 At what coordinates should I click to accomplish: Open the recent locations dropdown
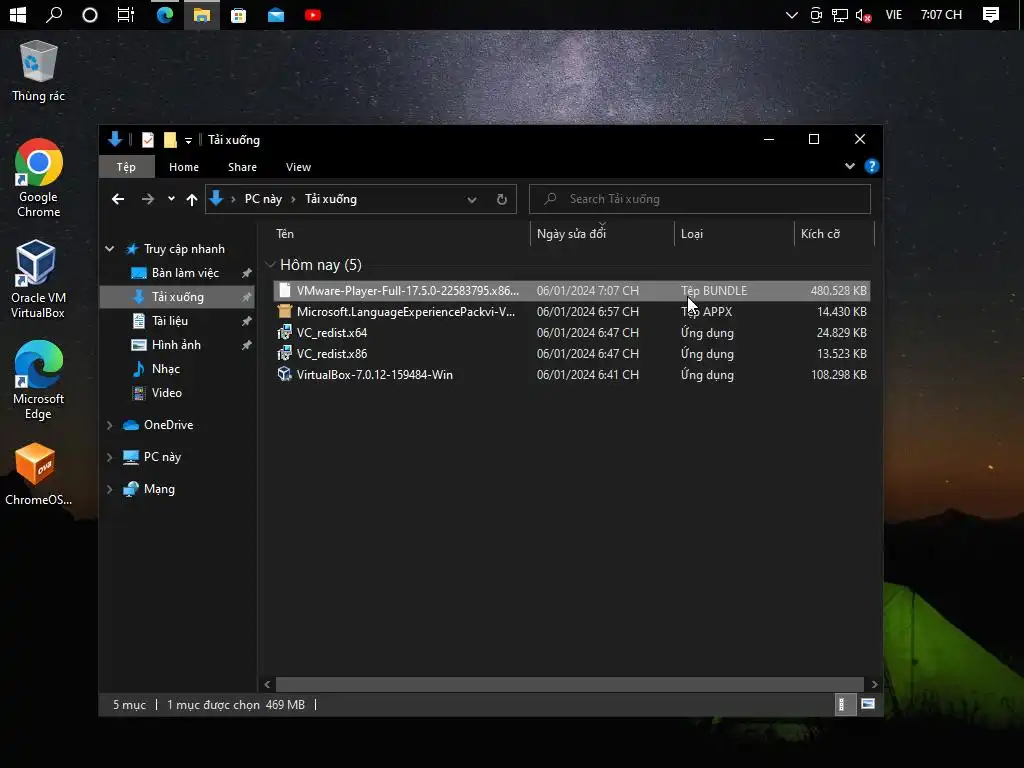(x=171, y=199)
